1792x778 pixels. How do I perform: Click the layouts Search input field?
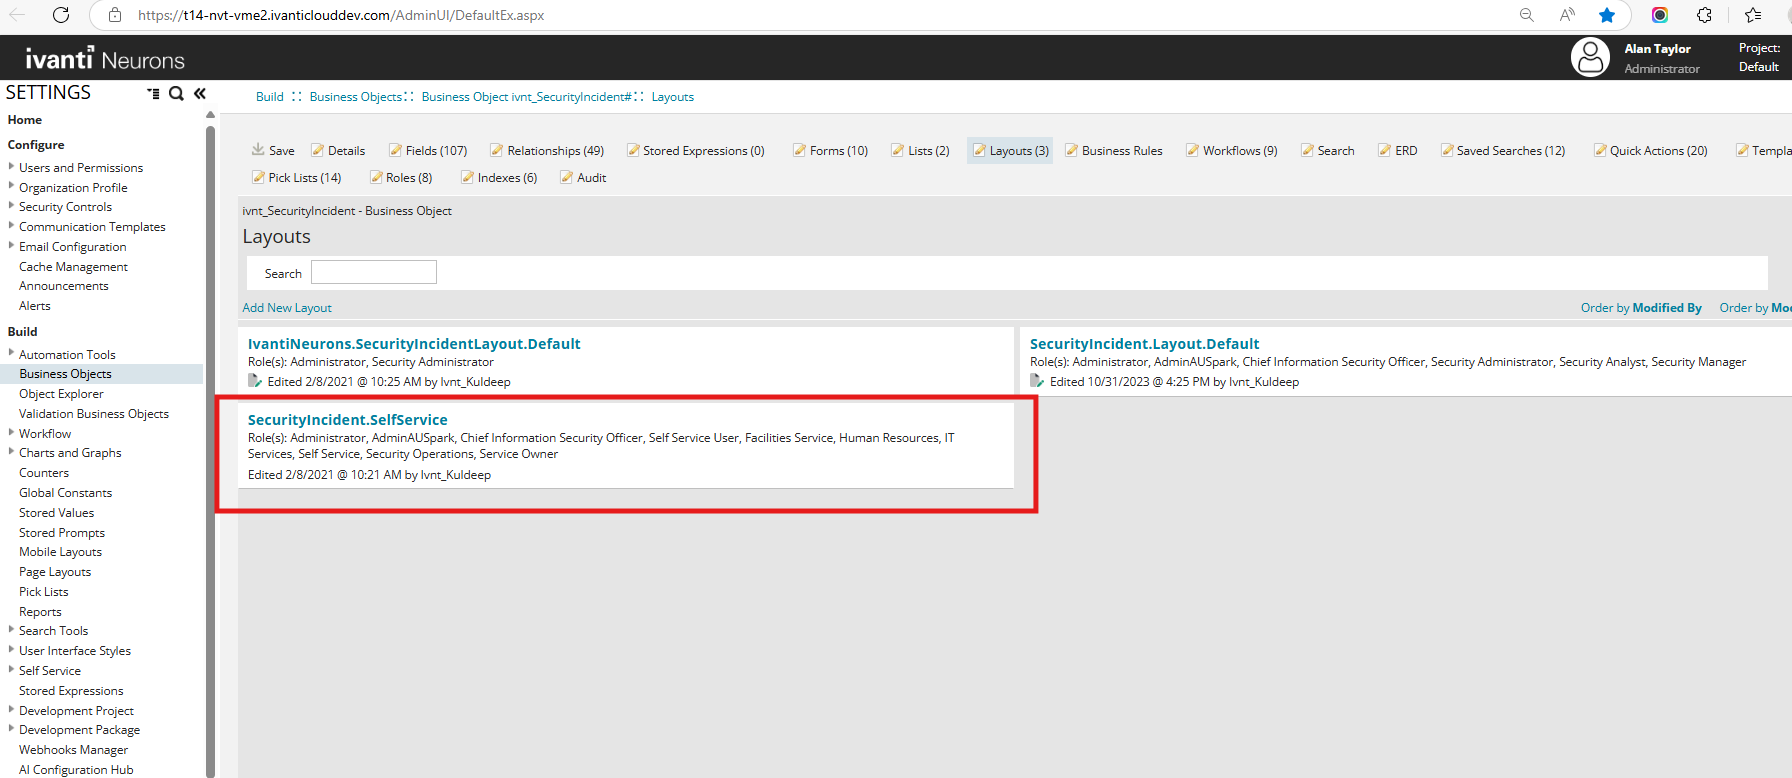click(373, 272)
